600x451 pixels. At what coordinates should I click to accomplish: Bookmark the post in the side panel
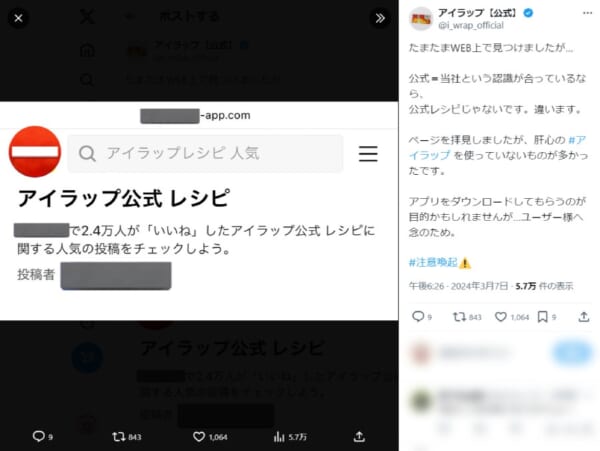(x=543, y=317)
